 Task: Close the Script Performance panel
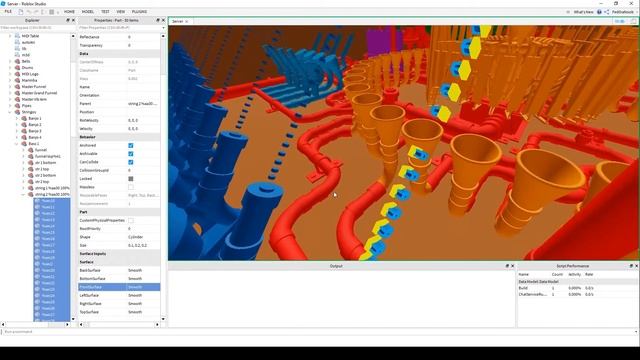tap(636, 266)
